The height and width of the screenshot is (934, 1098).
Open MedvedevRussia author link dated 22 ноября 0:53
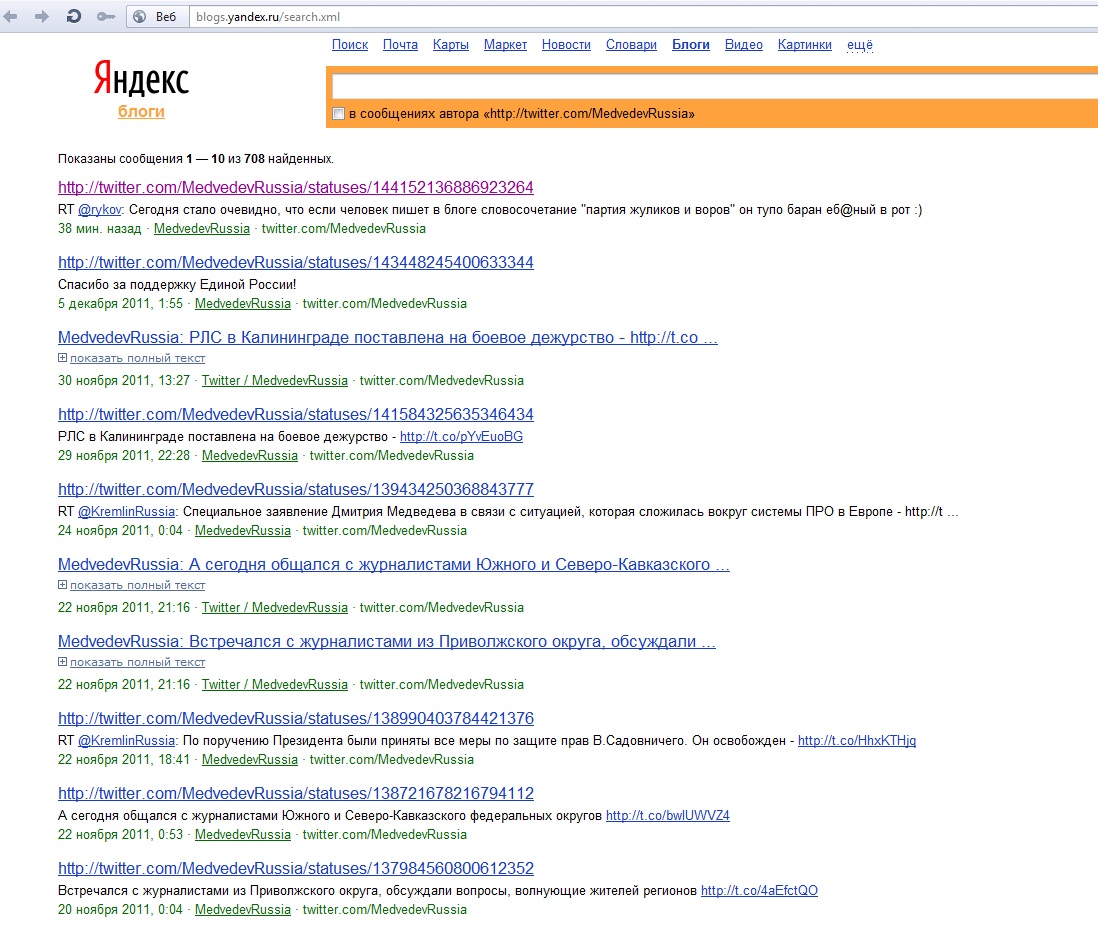[242, 834]
